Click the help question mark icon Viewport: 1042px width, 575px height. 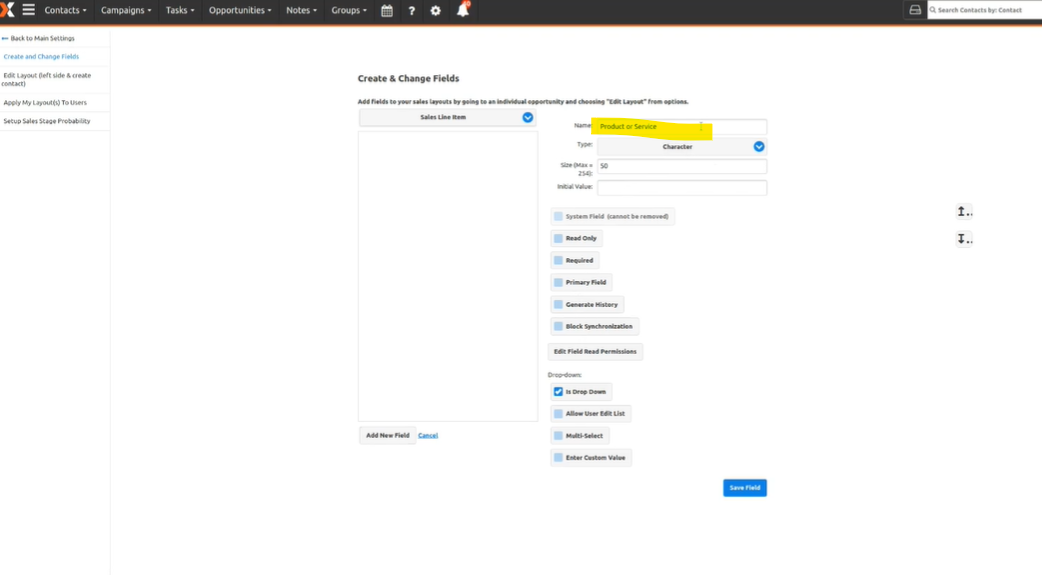411,10
